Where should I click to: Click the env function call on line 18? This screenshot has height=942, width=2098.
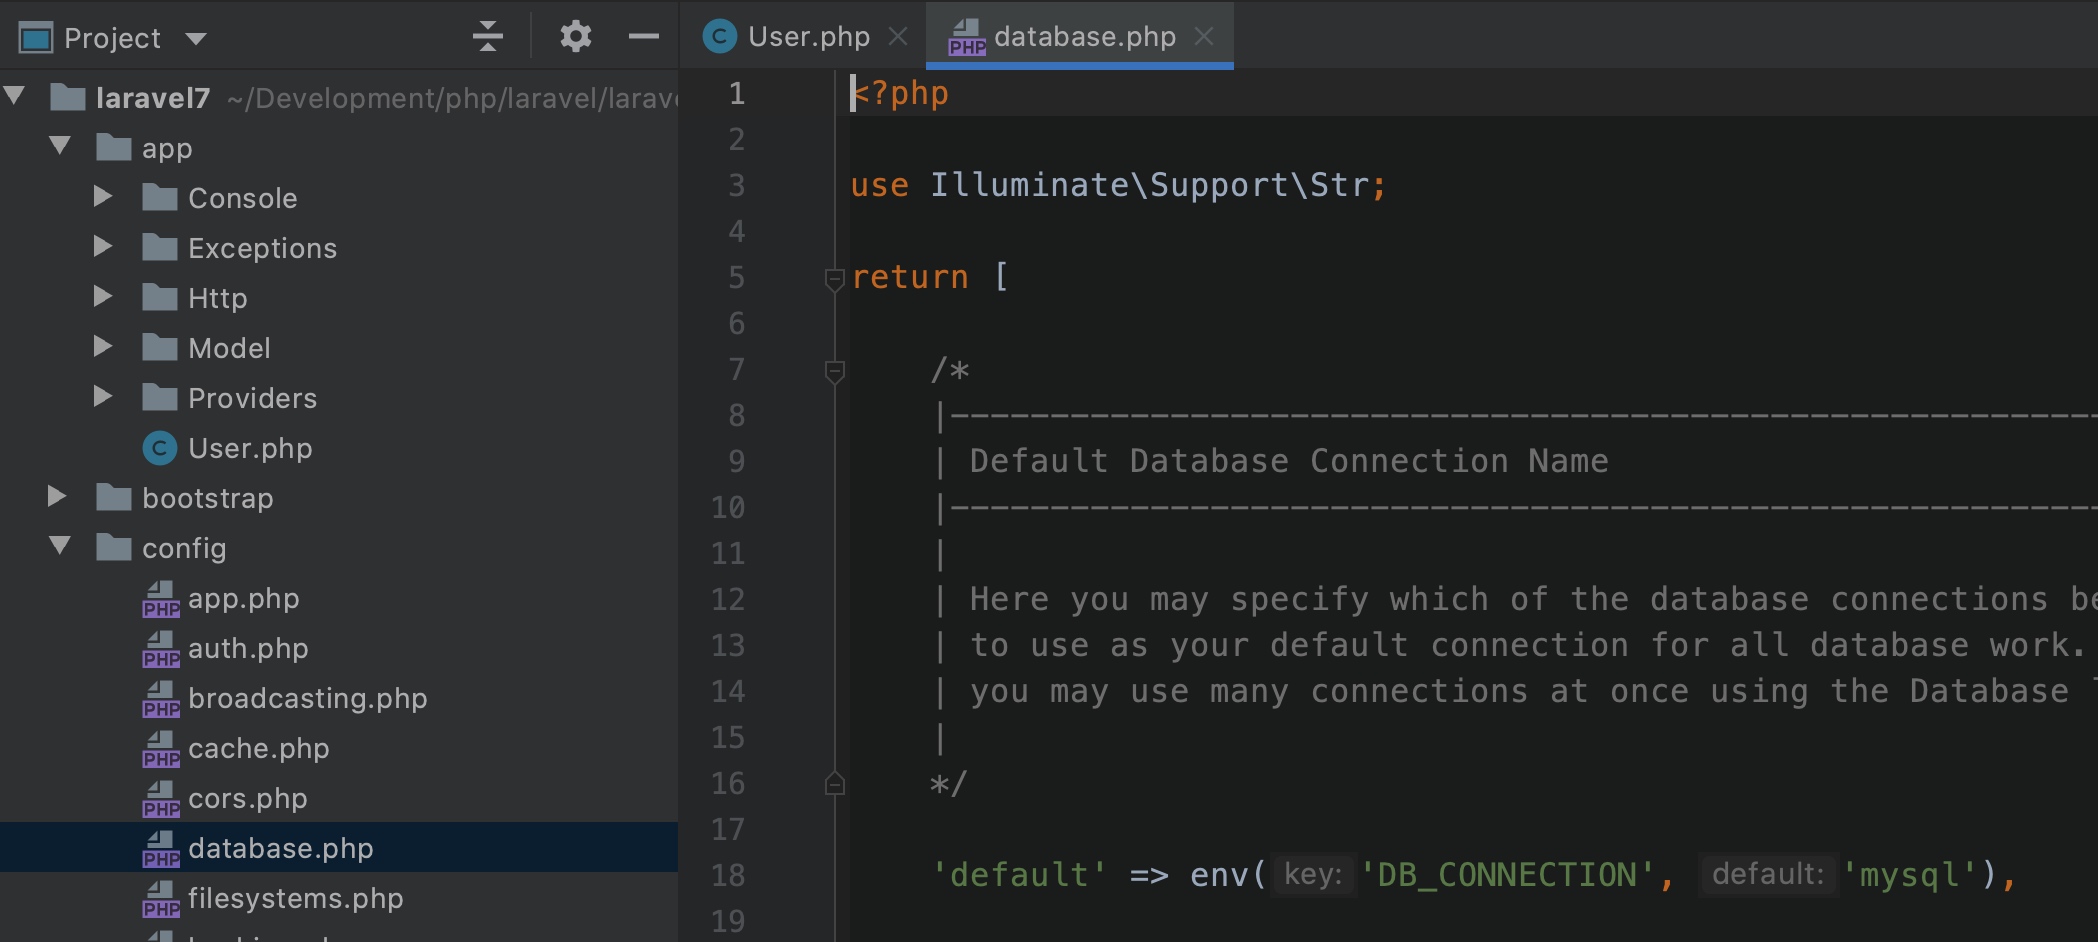[x=1219, y=875]
